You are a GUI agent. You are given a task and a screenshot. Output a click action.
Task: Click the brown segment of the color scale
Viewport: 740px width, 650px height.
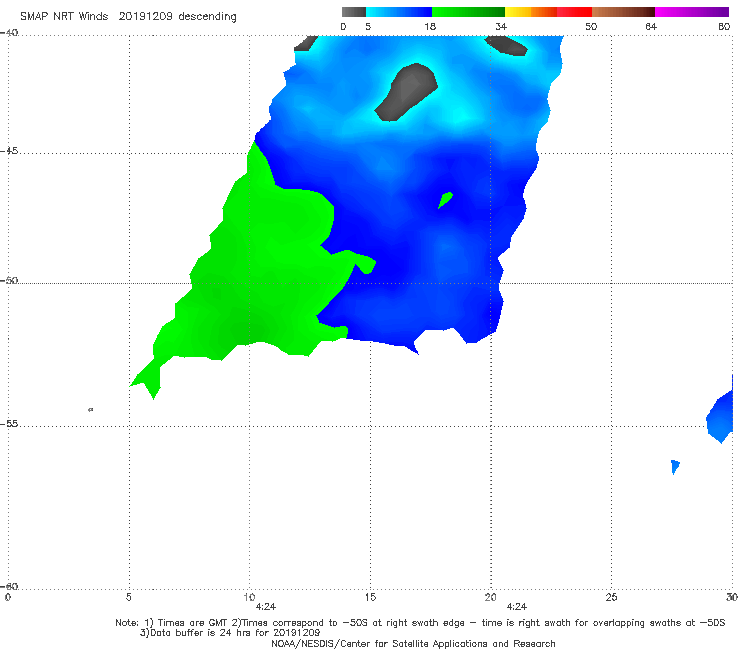tap(623, 12)
